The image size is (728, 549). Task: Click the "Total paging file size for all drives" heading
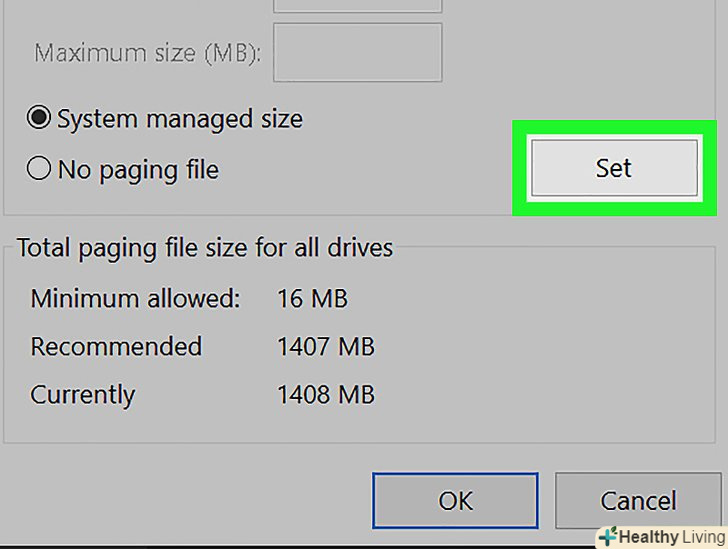[205, 247]
